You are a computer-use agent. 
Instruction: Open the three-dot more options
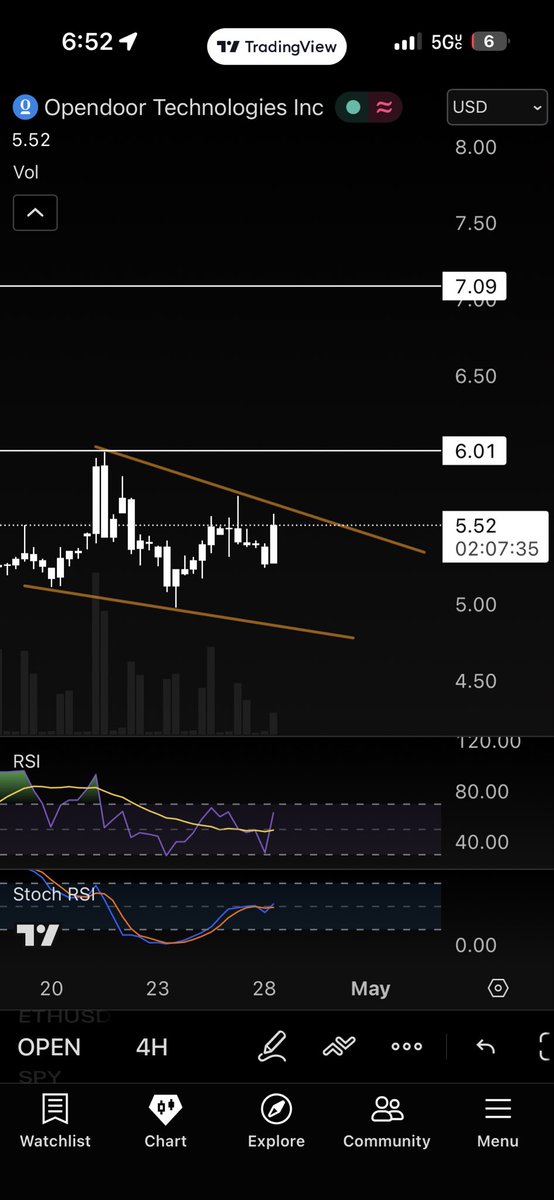click(x=407, y=1047)
